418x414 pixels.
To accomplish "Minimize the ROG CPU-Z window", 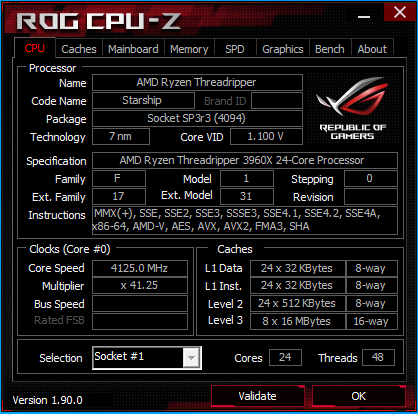I will tap(364, 17).
